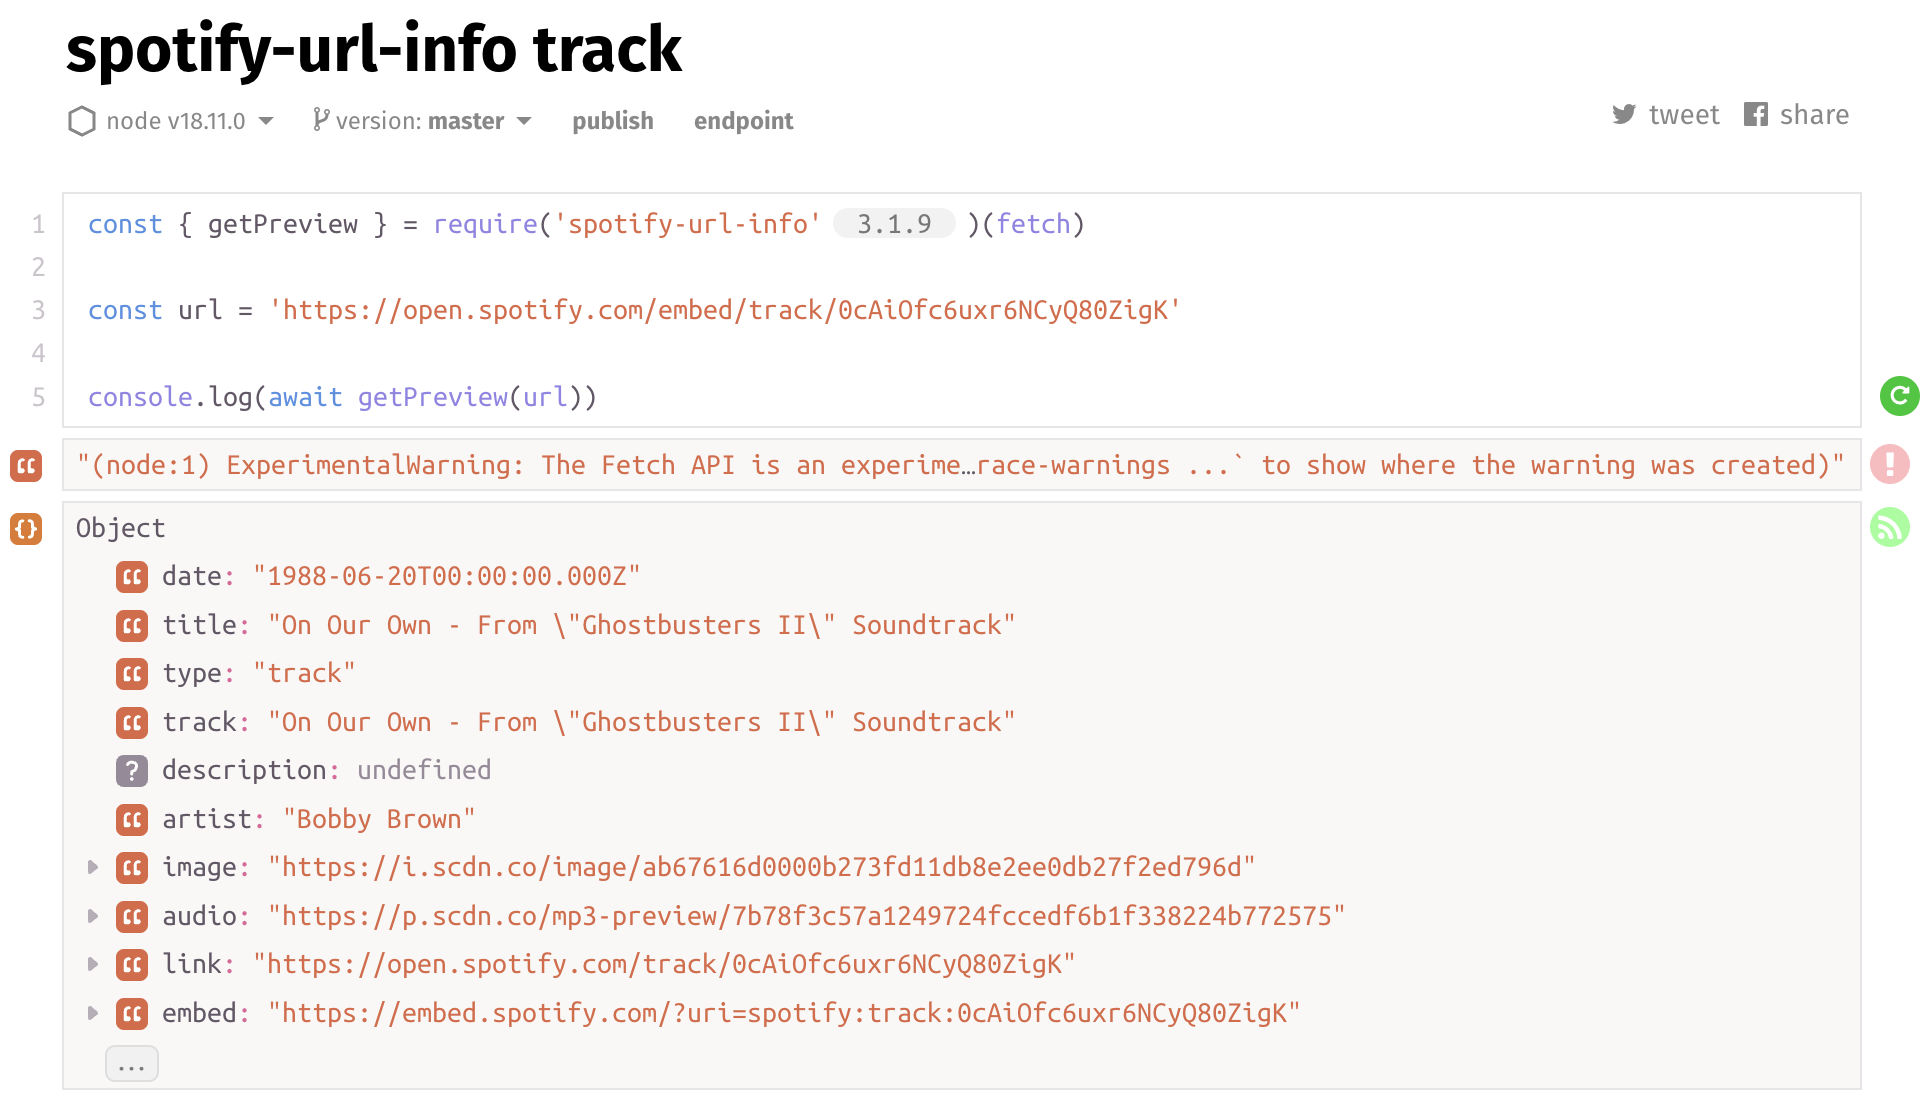
Task: Click the node hexagon icon
Action: pos(82,121)
